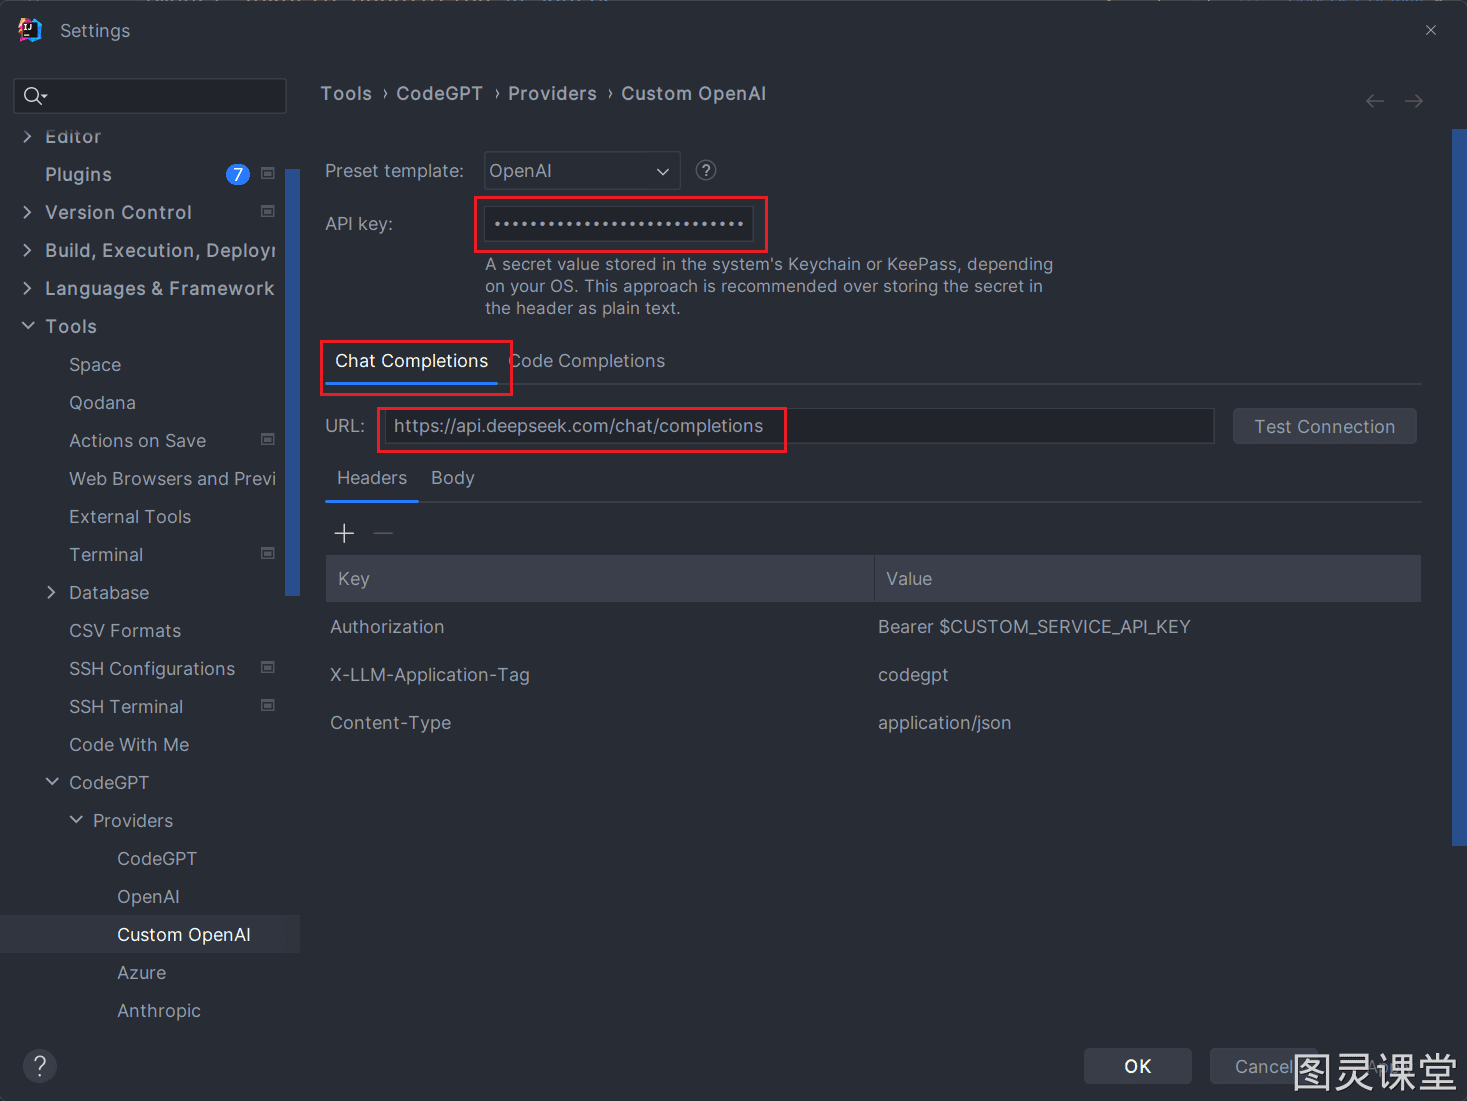Navigate forward with the right arrow icon
The height and width of the screenshot is (1101, 1467).
pos(1414,101)
